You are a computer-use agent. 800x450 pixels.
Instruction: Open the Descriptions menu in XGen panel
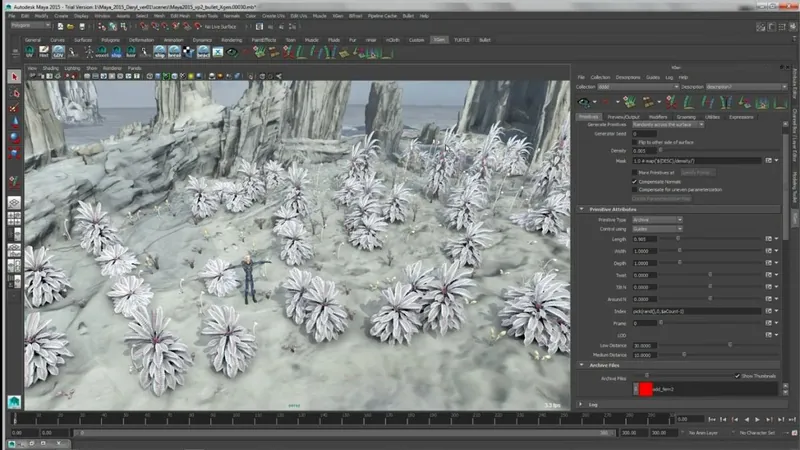click(628, 78)
